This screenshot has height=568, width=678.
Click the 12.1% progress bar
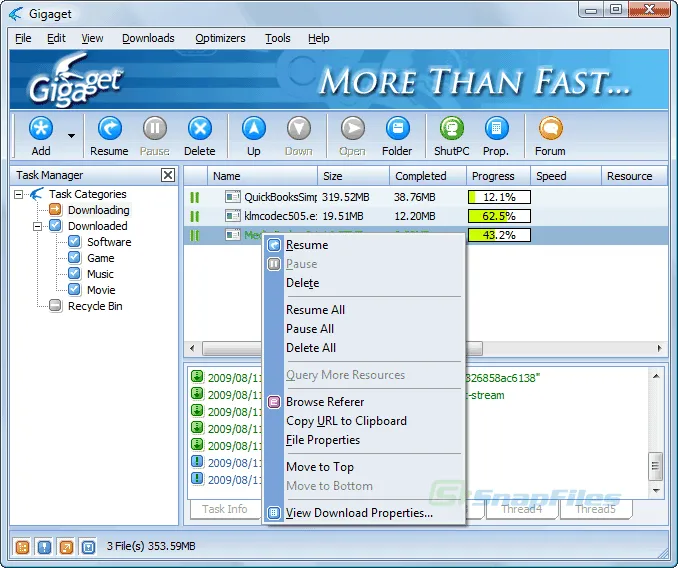coord(499,197)
